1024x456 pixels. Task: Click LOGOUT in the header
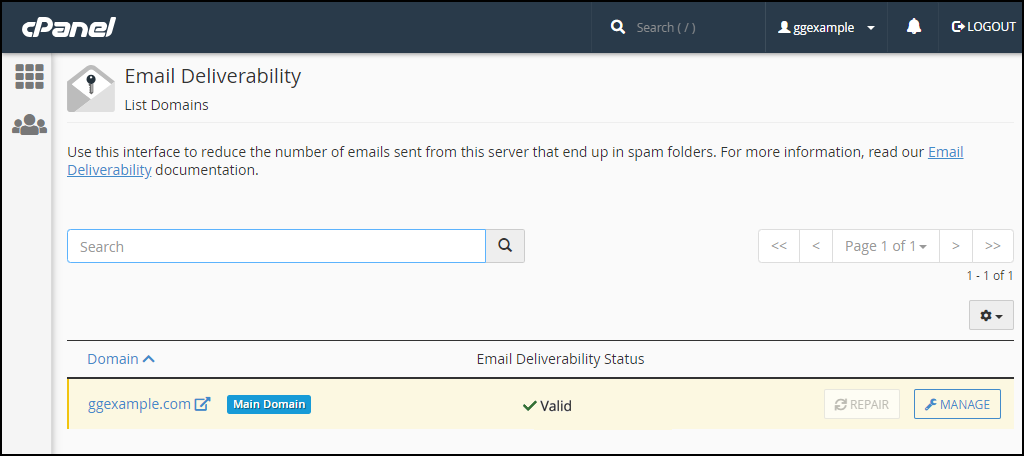[984, 27]
